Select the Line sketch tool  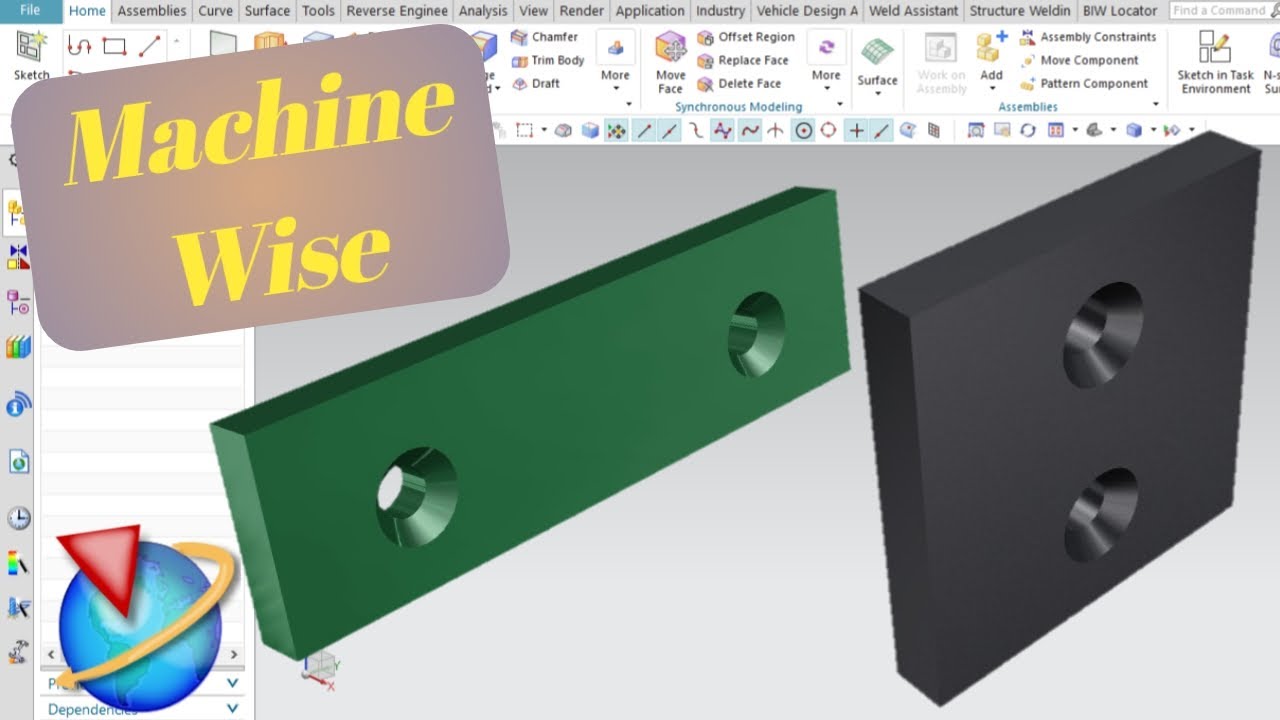[149, 46]
